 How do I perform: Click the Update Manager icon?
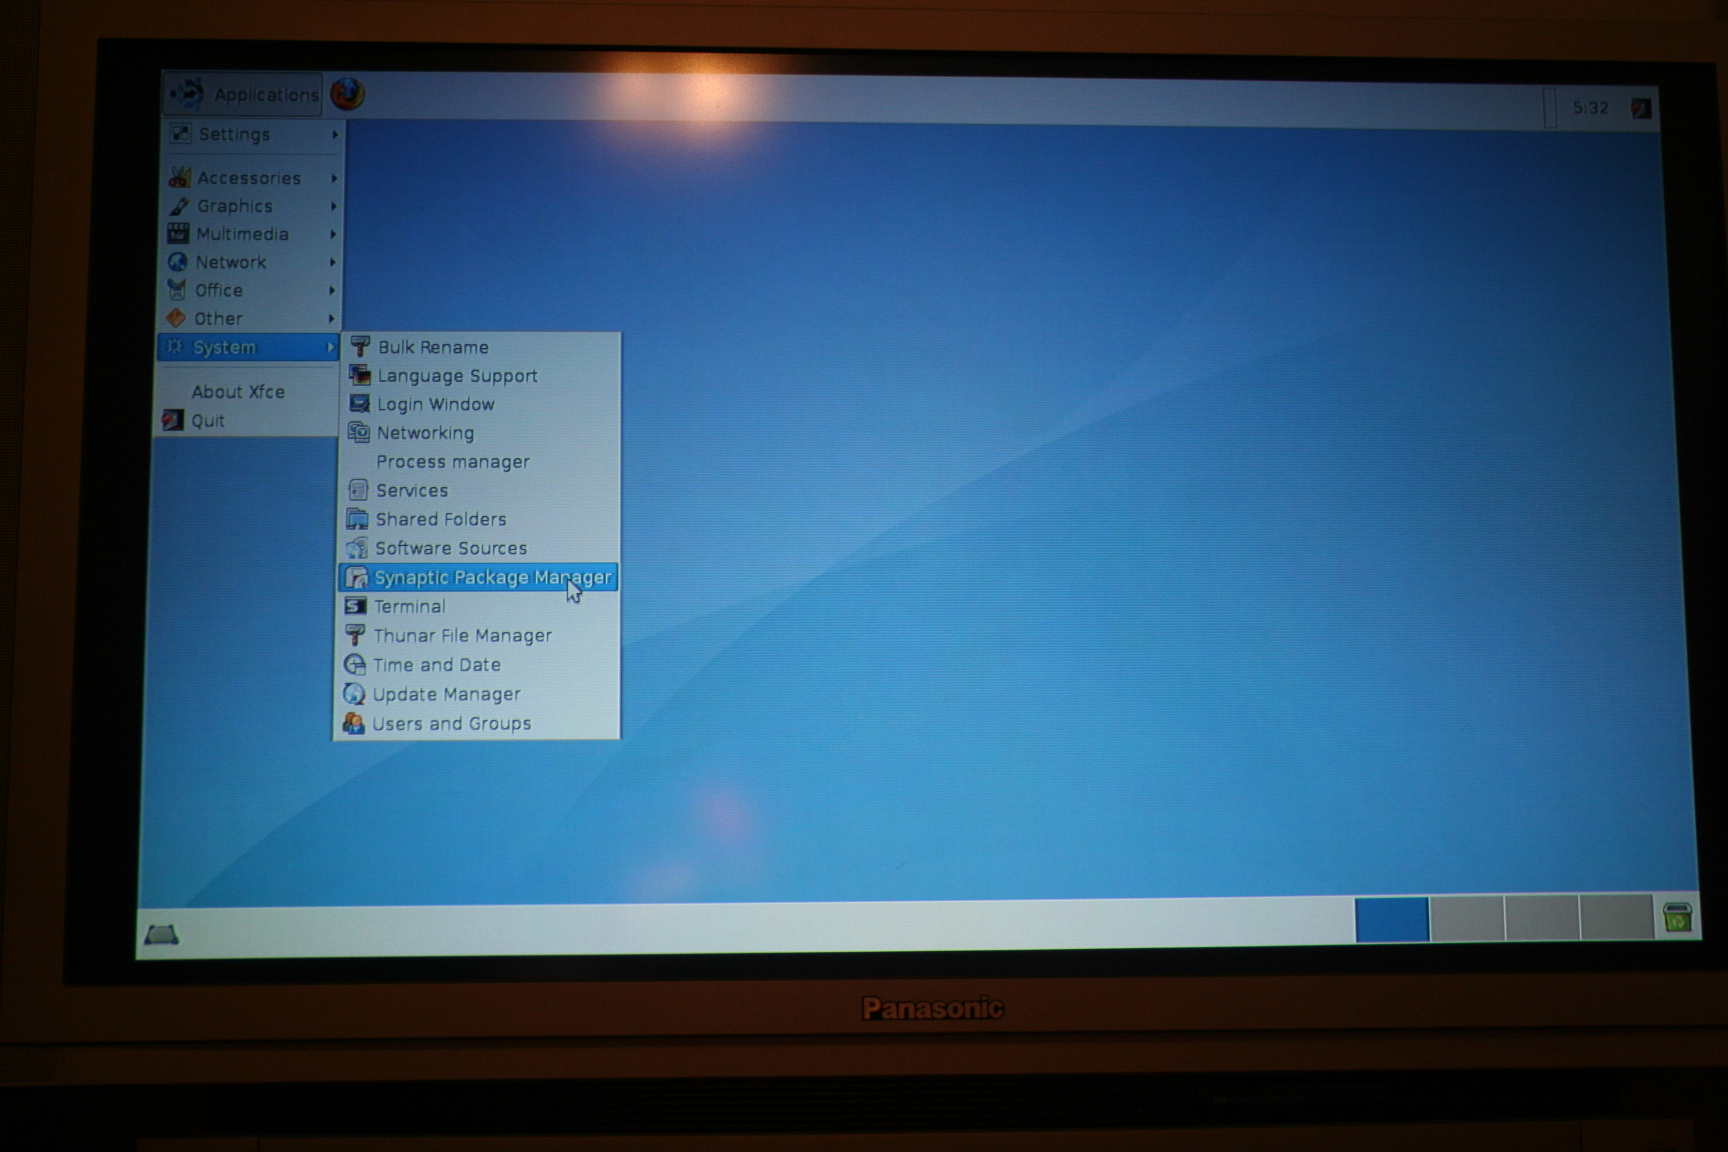354,693
